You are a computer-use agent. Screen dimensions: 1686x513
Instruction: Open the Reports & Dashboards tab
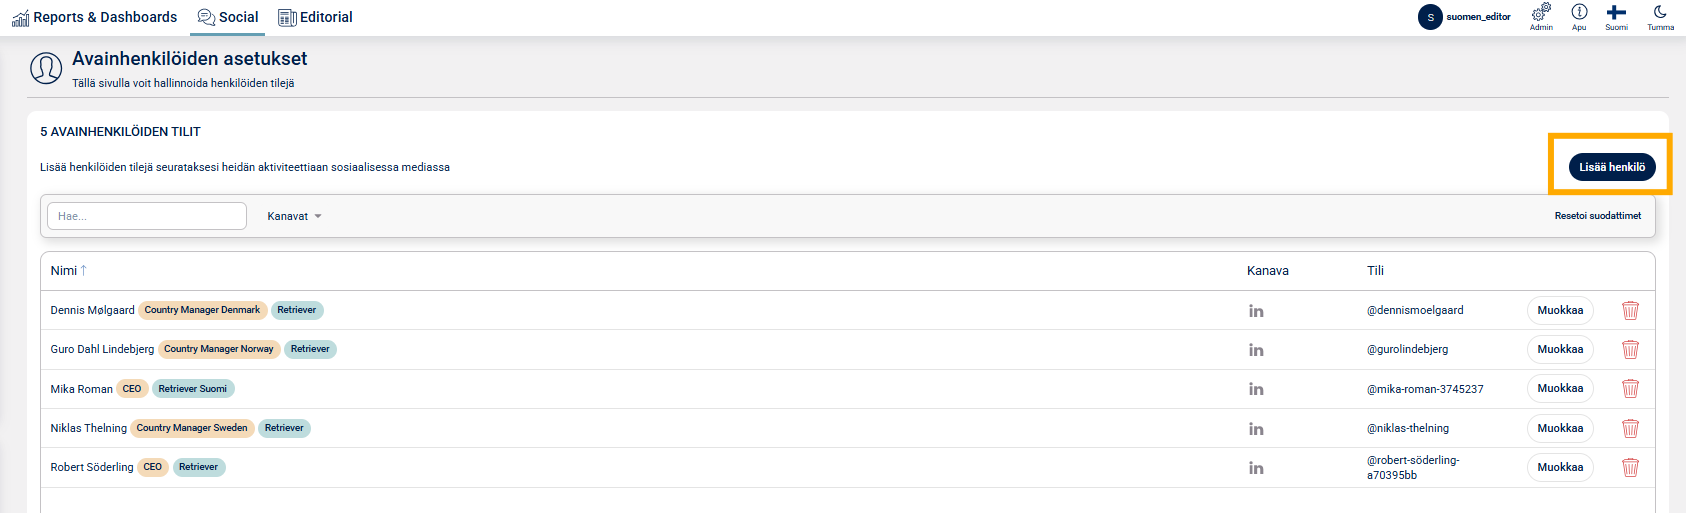[x=95, y=17]
